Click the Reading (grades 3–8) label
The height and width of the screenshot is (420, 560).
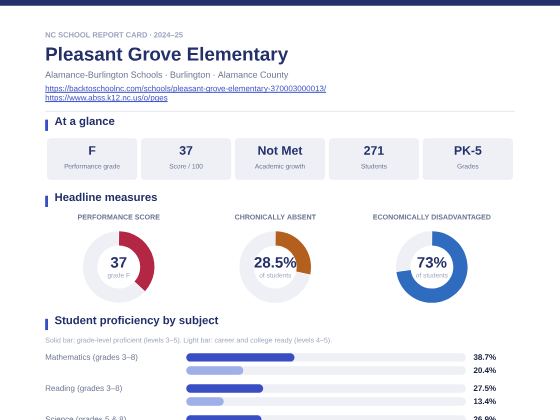84,388
